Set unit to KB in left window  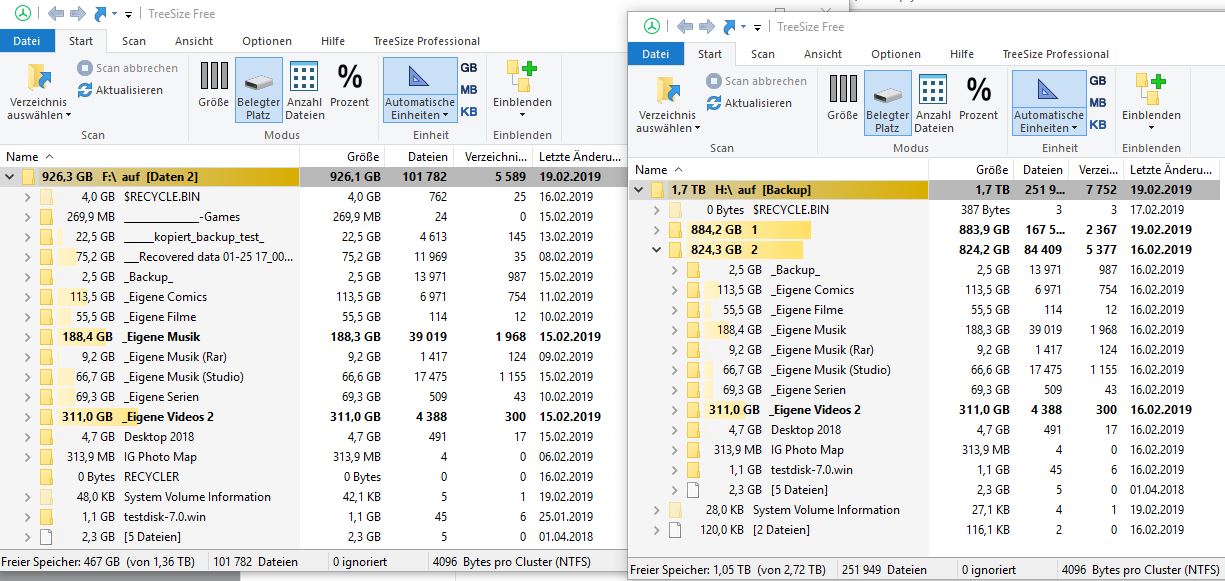coord(468,112)
